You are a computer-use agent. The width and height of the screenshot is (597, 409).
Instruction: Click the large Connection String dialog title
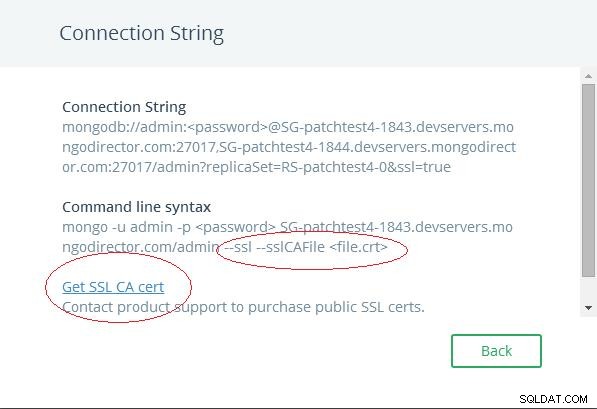point(142,34)
